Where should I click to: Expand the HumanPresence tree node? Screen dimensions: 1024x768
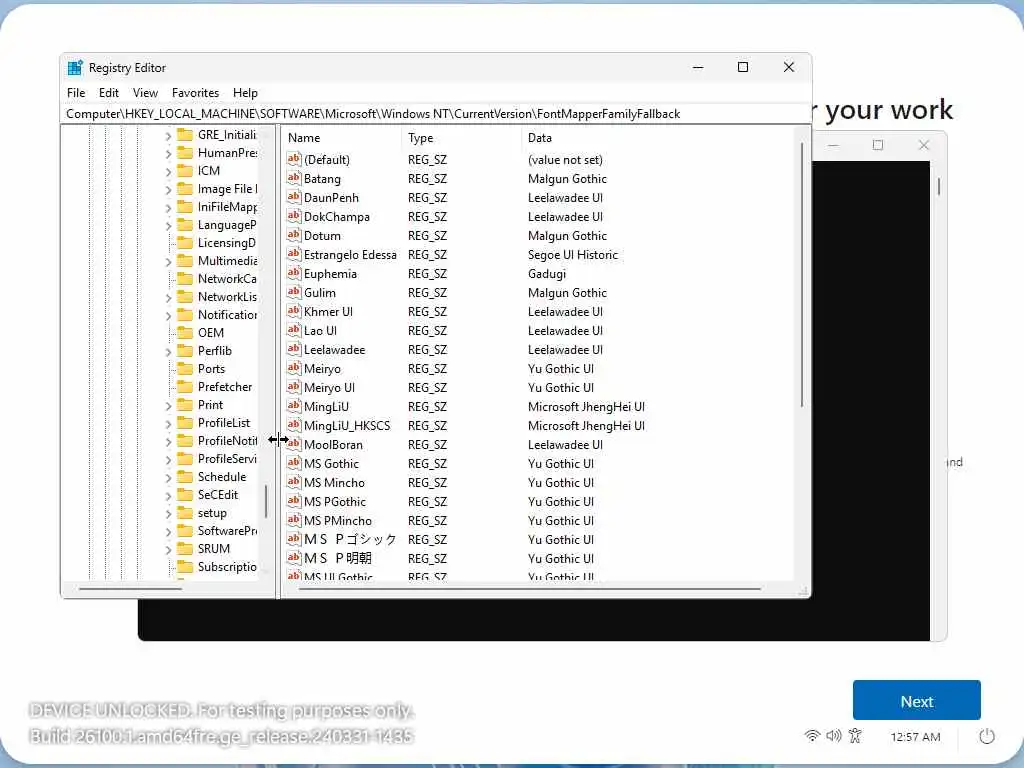pyautogui.click(x=168, y=153)
